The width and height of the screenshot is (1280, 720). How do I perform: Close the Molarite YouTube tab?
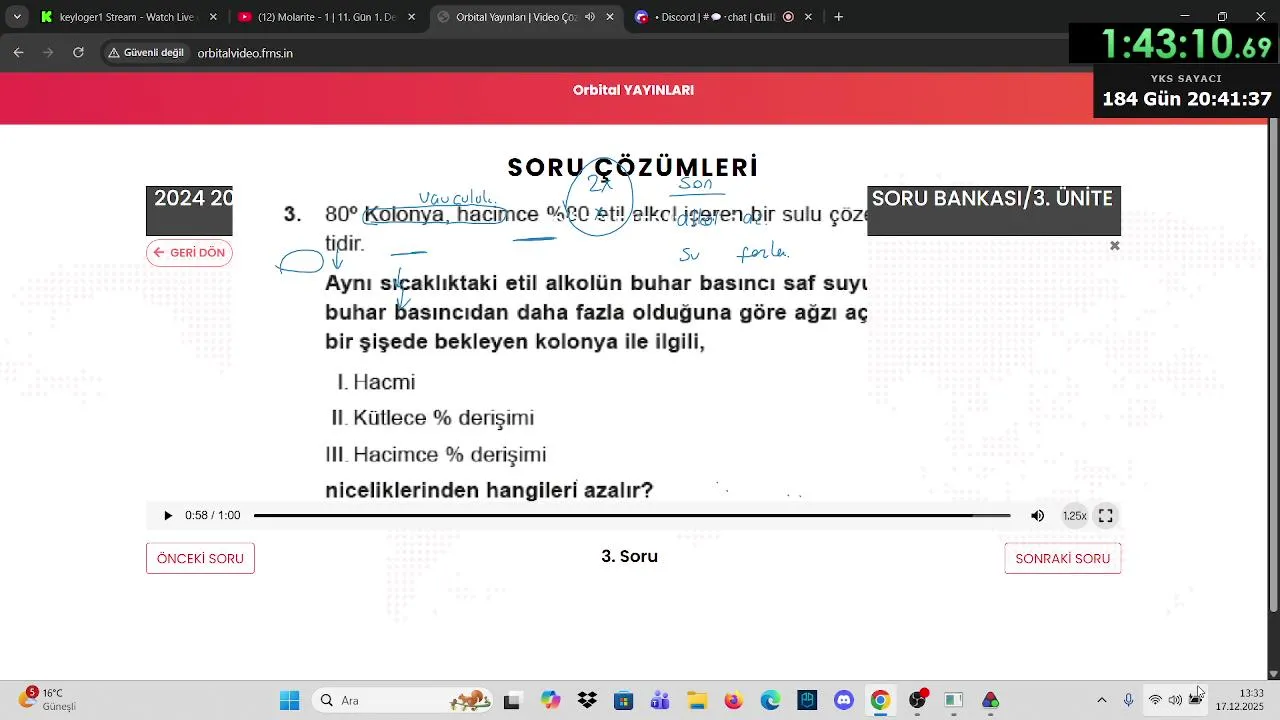pos(411,17)
